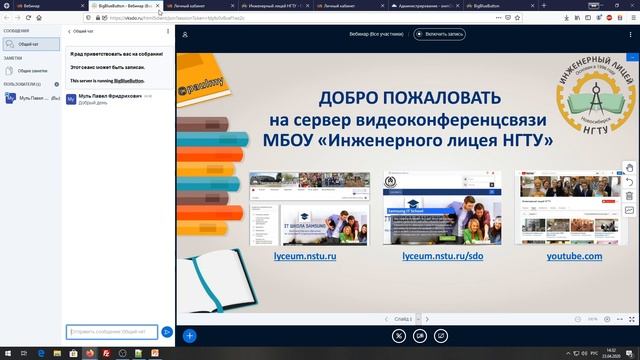Open the youtube.com link on slide

point(574,256)
